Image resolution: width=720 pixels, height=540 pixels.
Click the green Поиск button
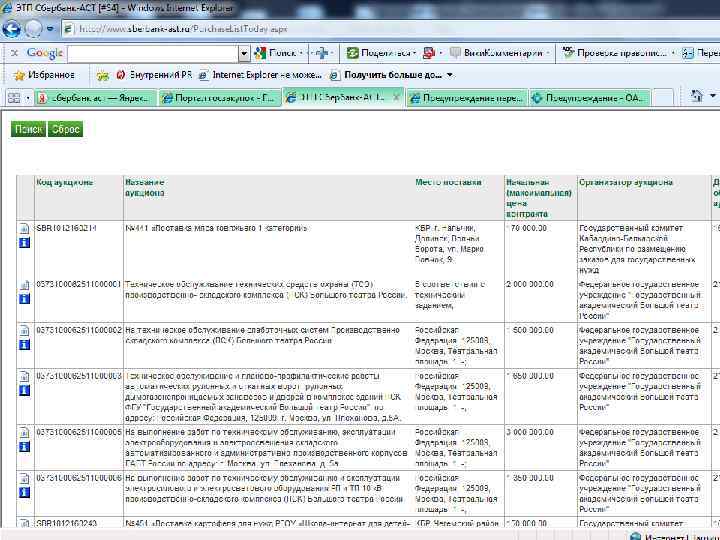pos(28,129)
